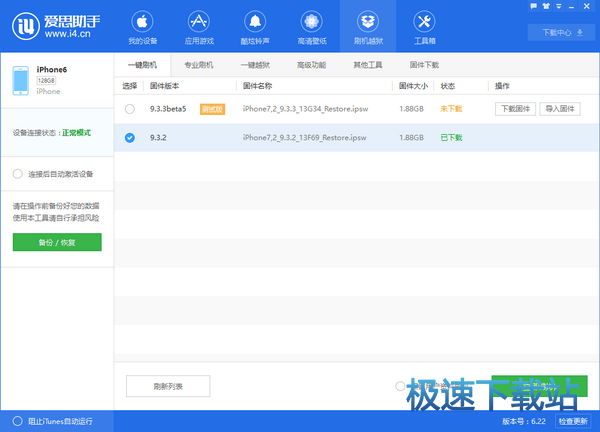Click 操作 column header

pyautogui.click(x=502, y=86)
